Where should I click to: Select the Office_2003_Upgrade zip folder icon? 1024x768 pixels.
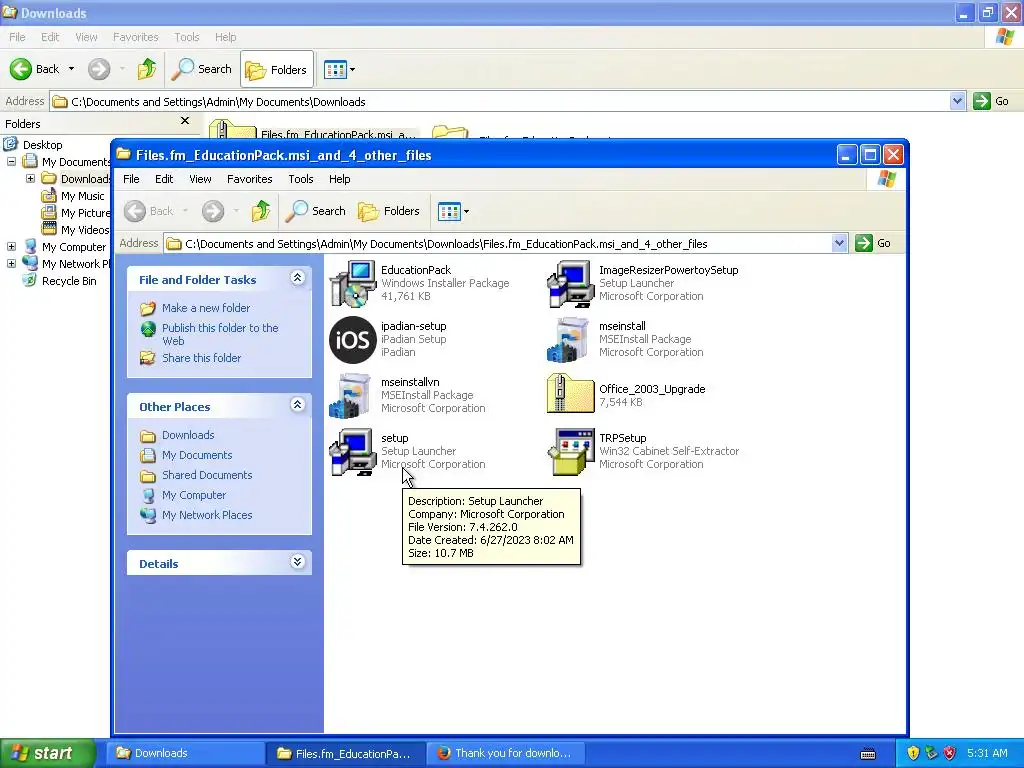point(571,394)
